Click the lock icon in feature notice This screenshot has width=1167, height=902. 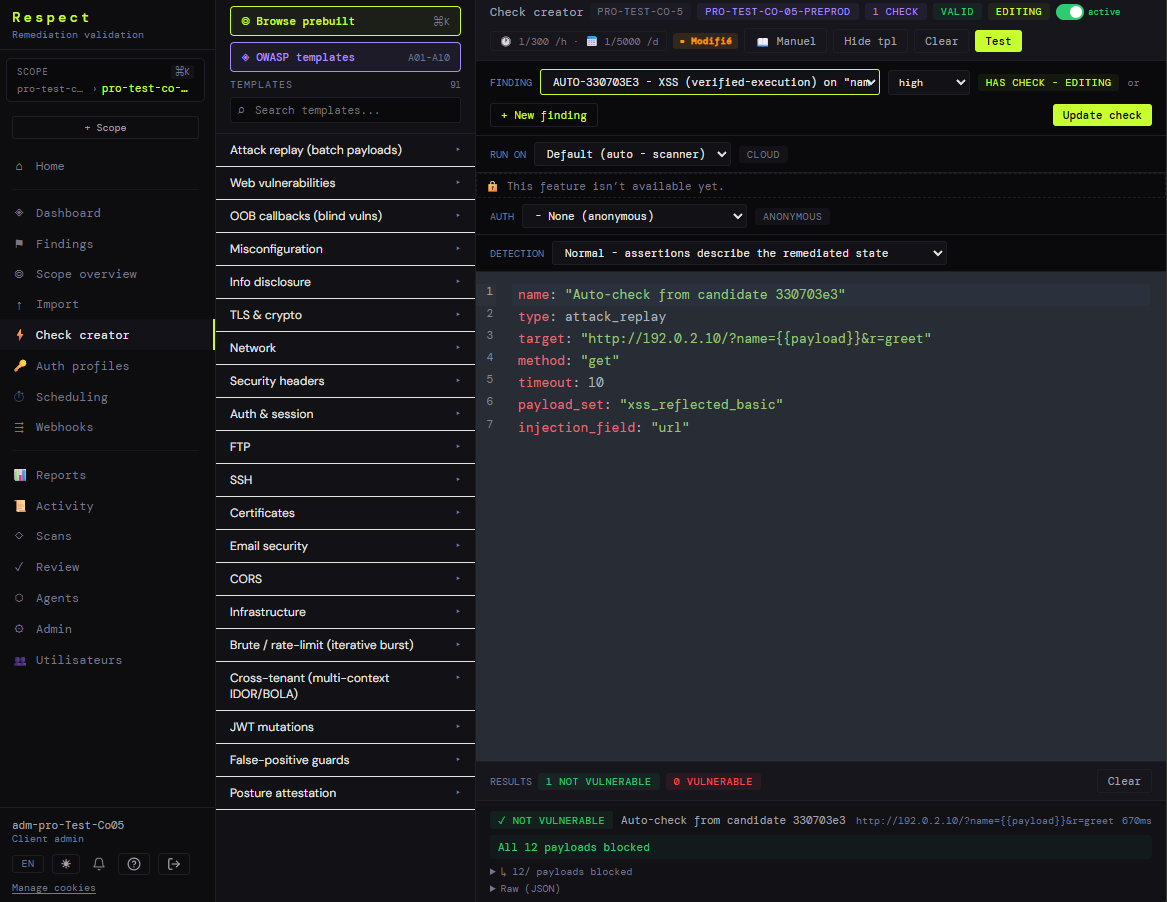492,187
